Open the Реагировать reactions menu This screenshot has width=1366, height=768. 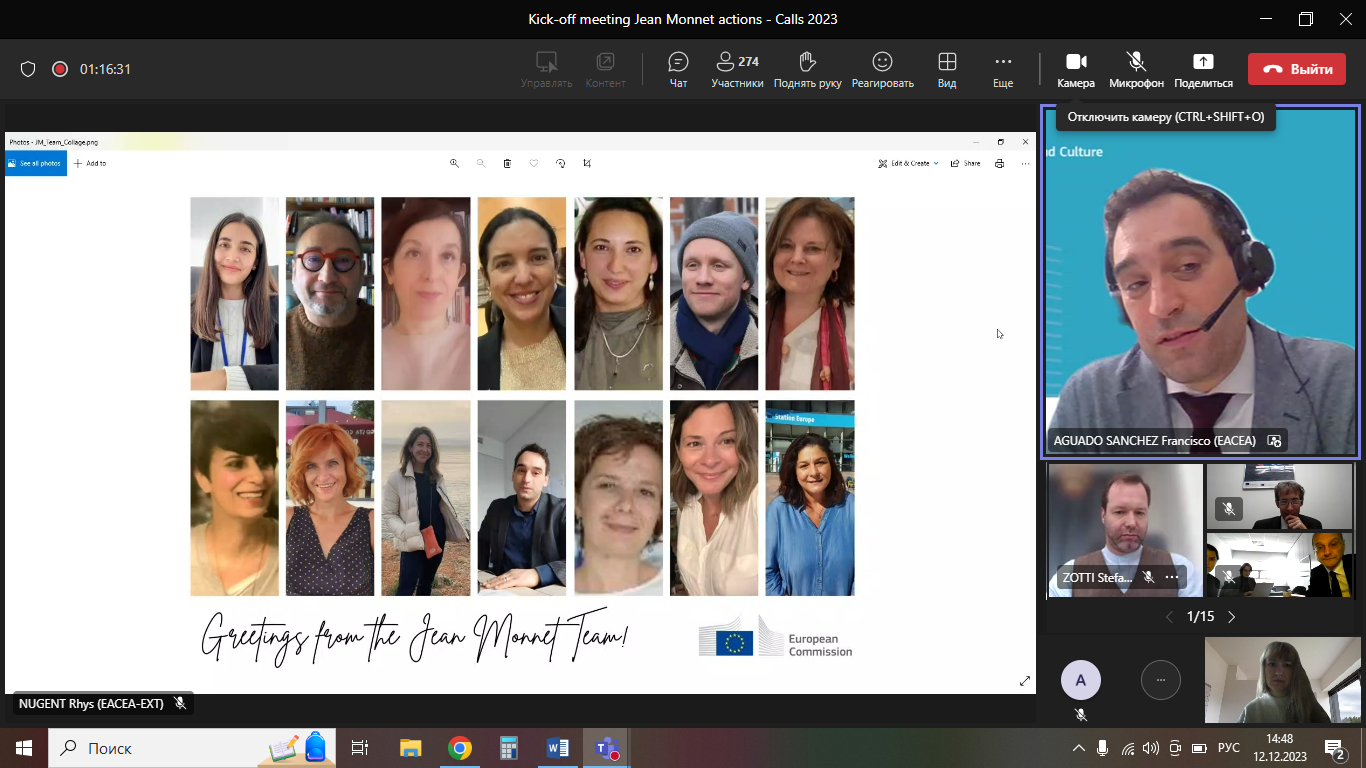pyautogui.click(x=882, y=69)
